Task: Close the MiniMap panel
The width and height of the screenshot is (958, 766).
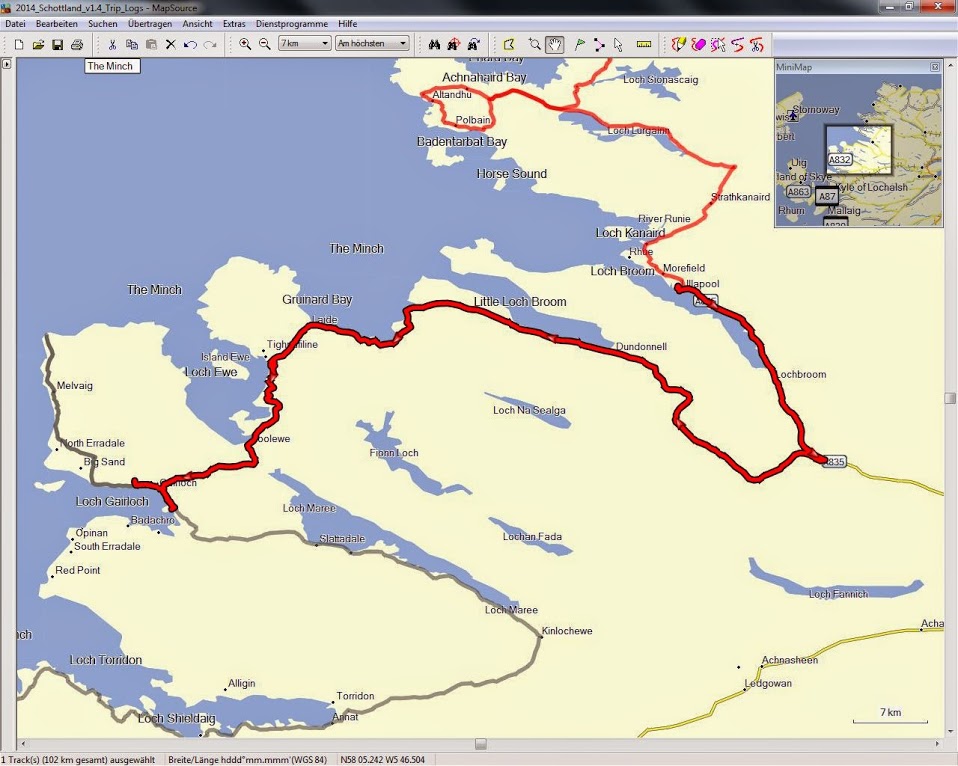Action: 935,67
